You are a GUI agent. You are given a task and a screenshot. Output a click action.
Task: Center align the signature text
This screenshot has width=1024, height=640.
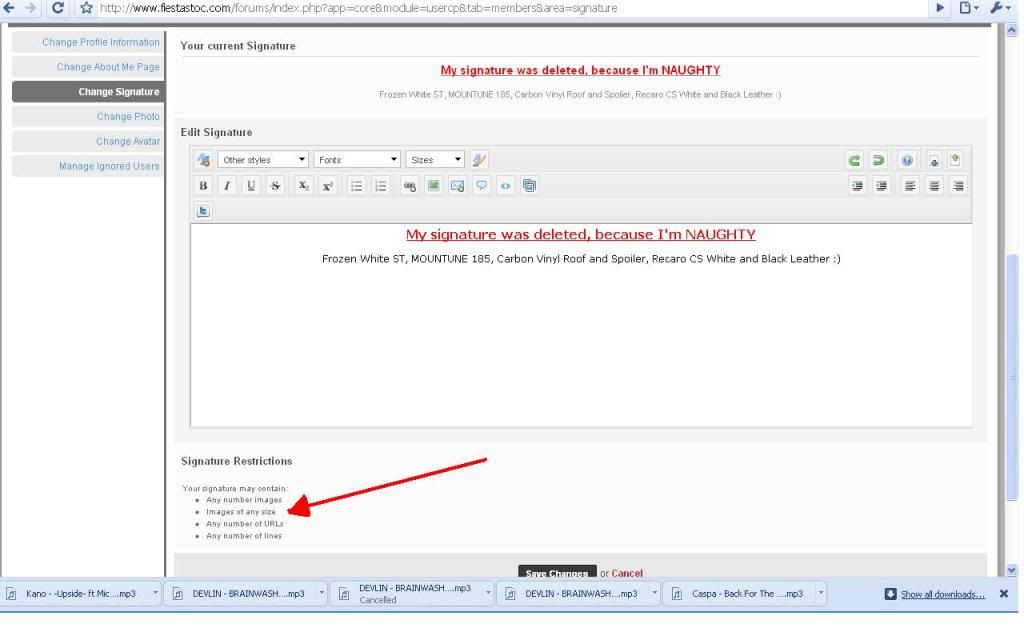click(934, 185)
